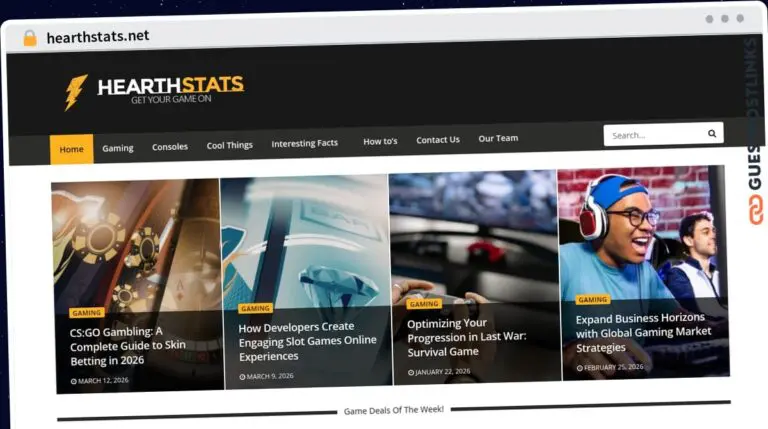Click the padlock icon in address bar

(x=30, y=38)
